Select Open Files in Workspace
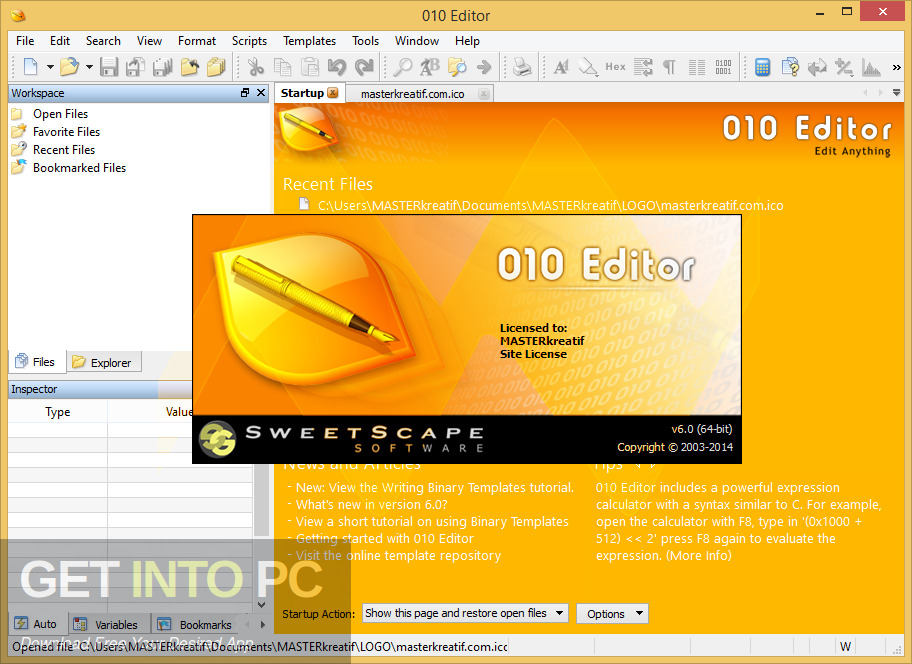Screen dimensions: 912x664 60,114
